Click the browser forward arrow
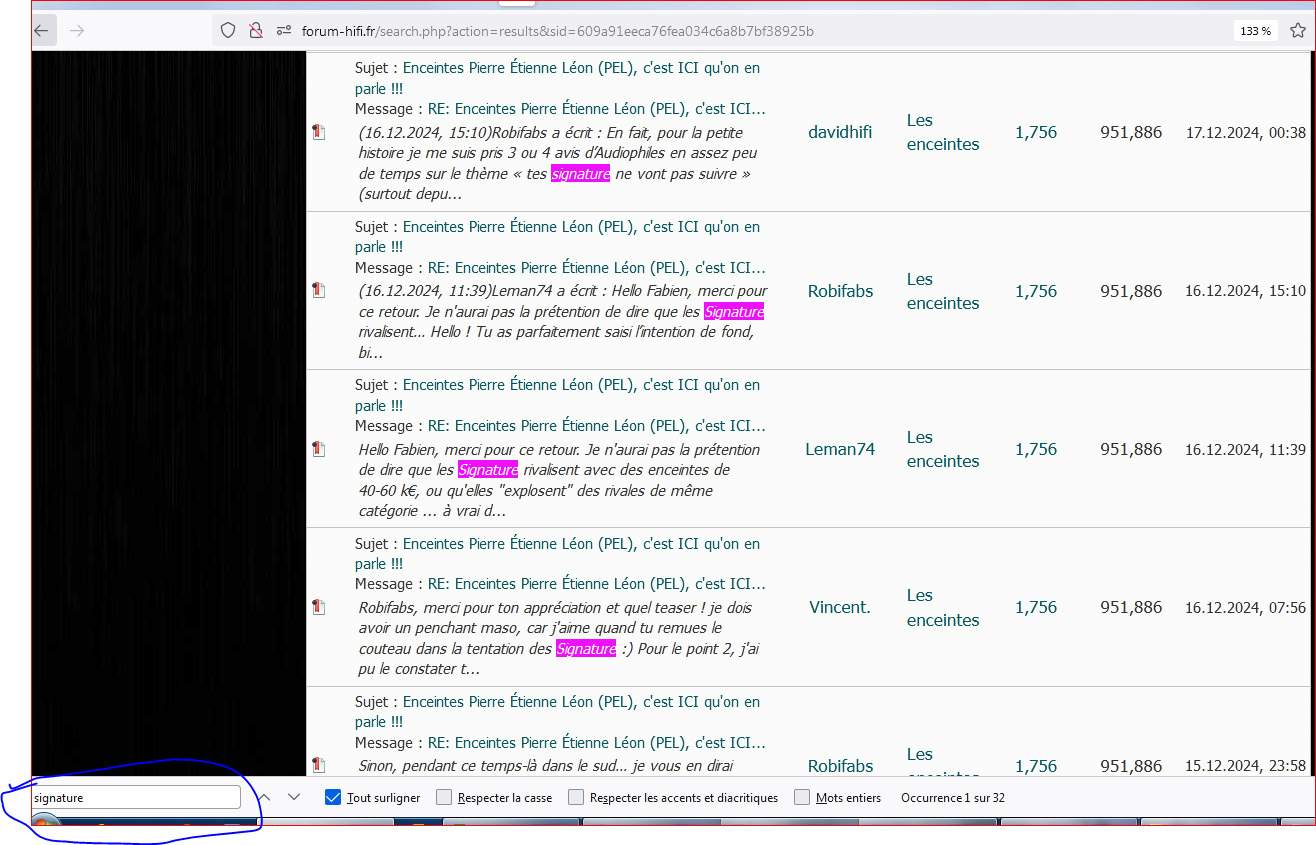Screen dimensions: 1316x845 coord(77,31)
